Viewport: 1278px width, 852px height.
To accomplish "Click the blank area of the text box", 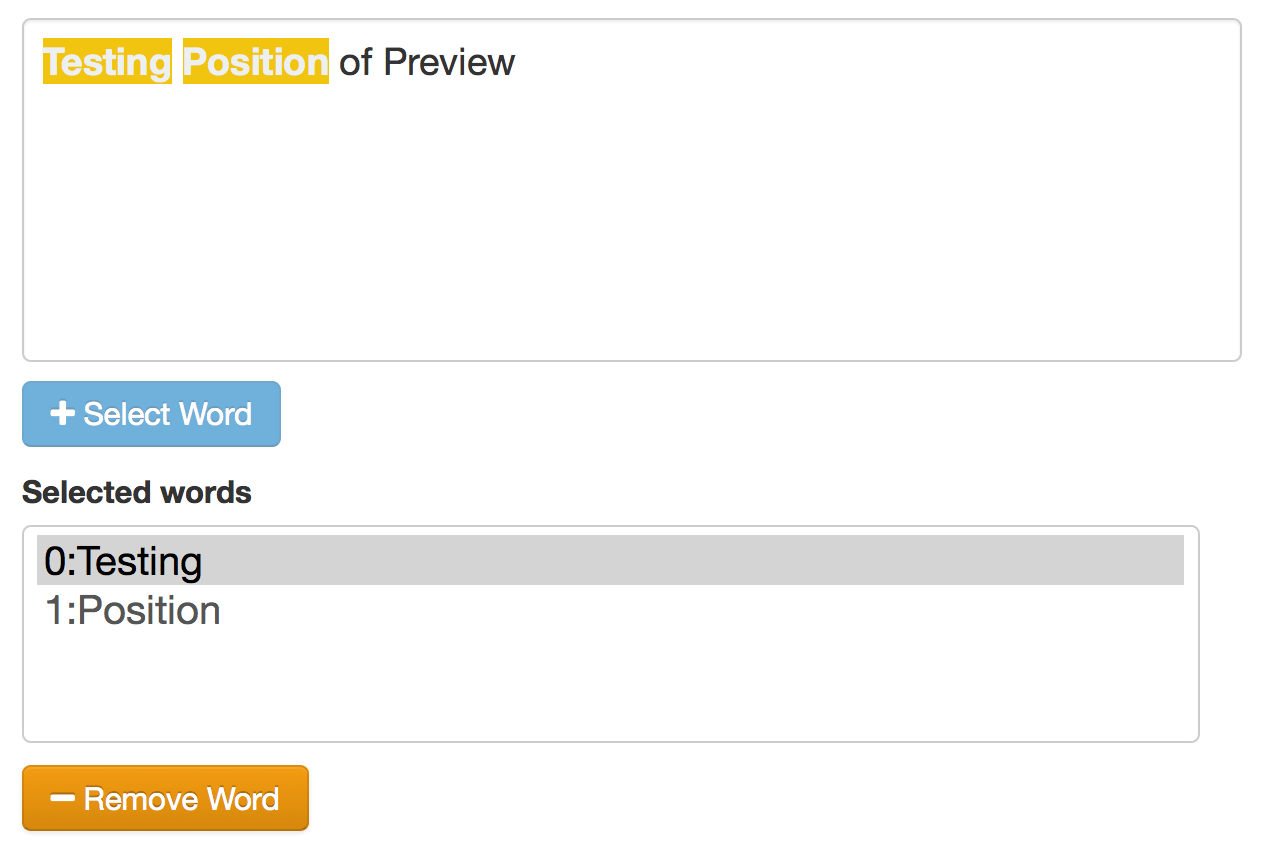I will pos(630,220).
